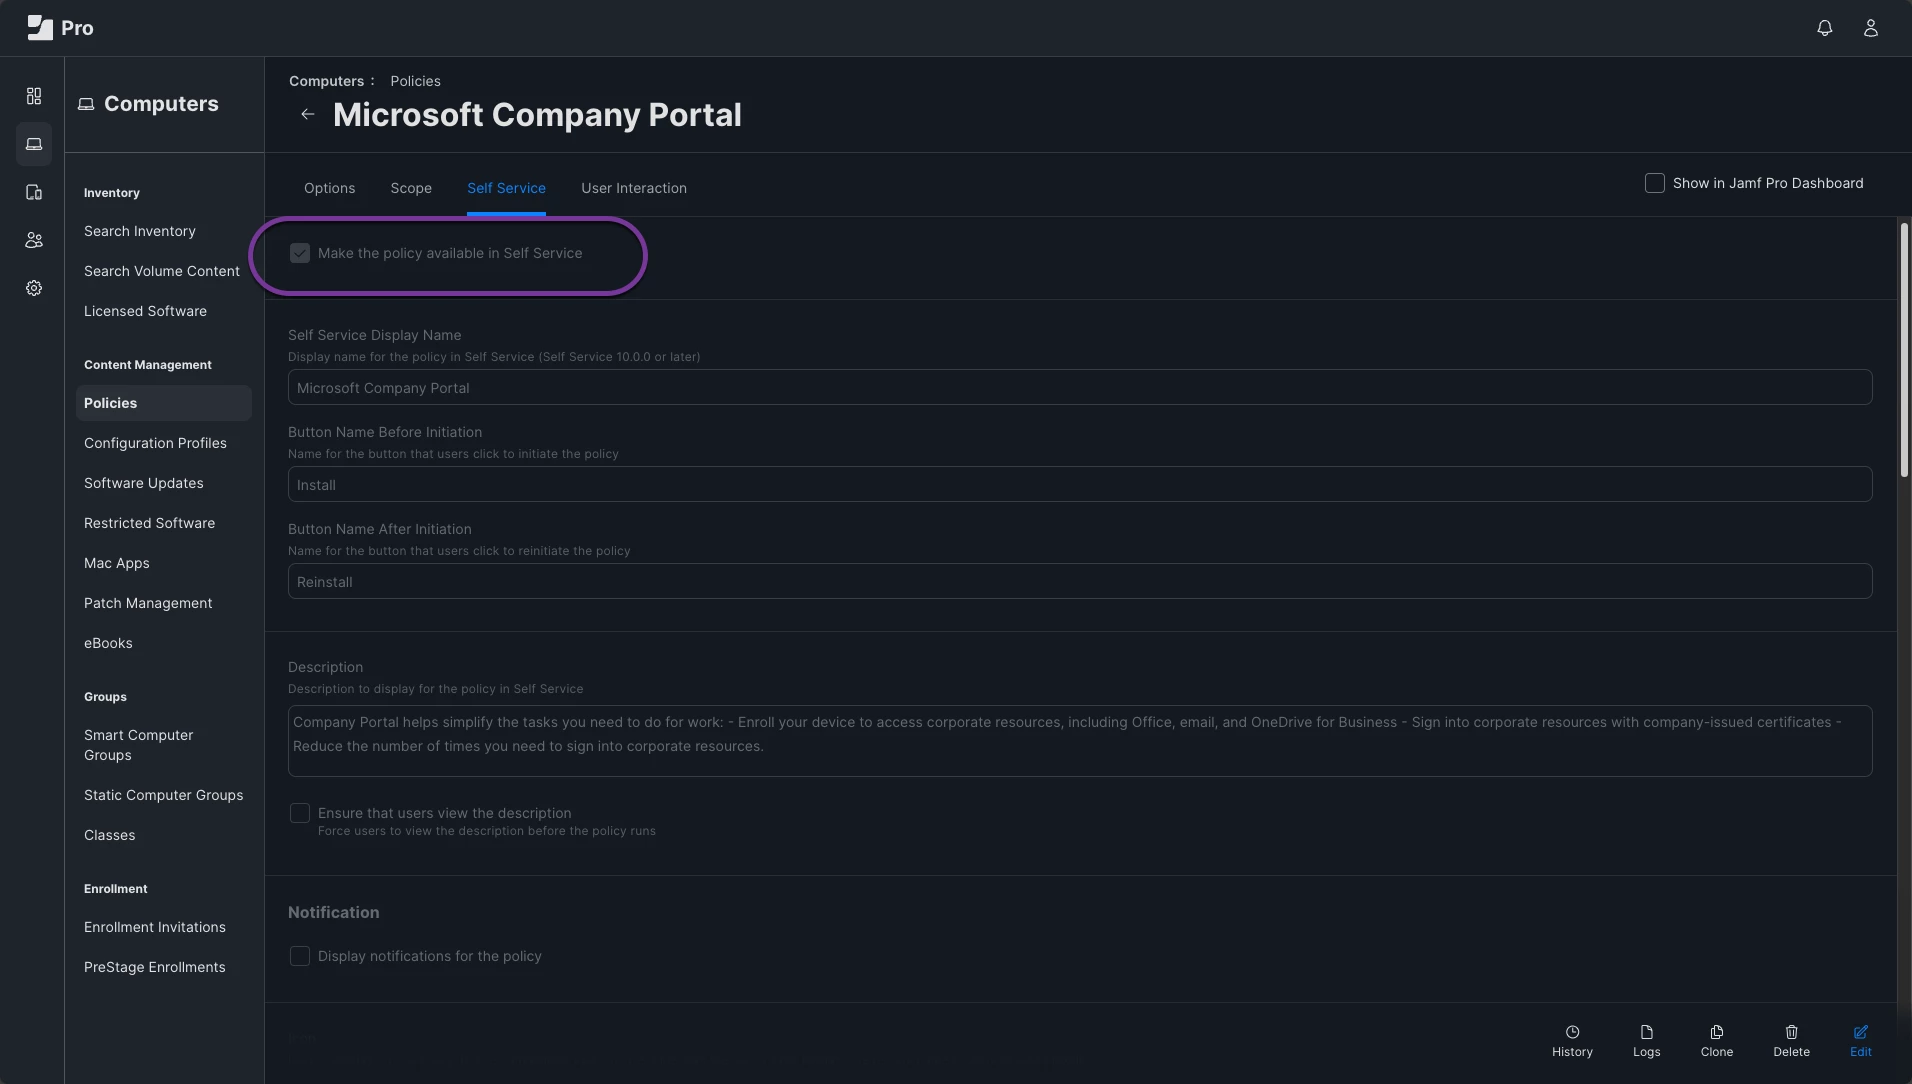Open Search Inventory
The width and height of the screenshot is (1912, 1084).
click(140, 231)
